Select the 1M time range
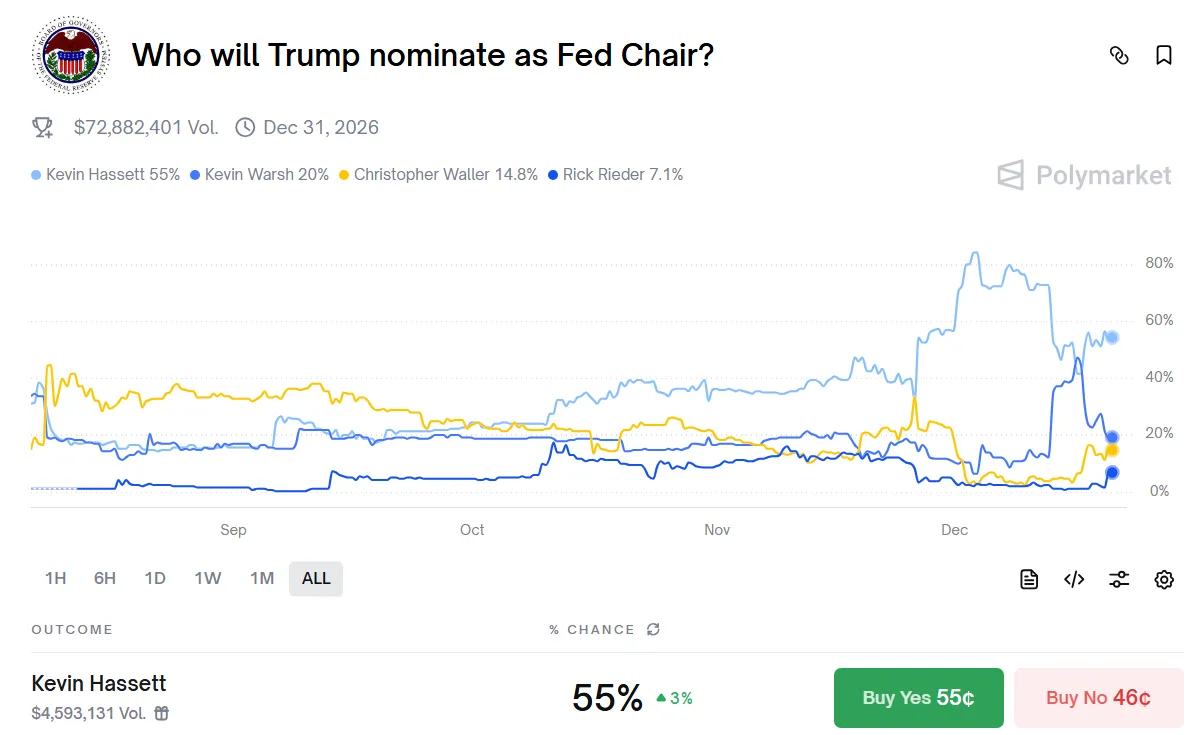1195x735 pixels. click(x=261, y=578)
